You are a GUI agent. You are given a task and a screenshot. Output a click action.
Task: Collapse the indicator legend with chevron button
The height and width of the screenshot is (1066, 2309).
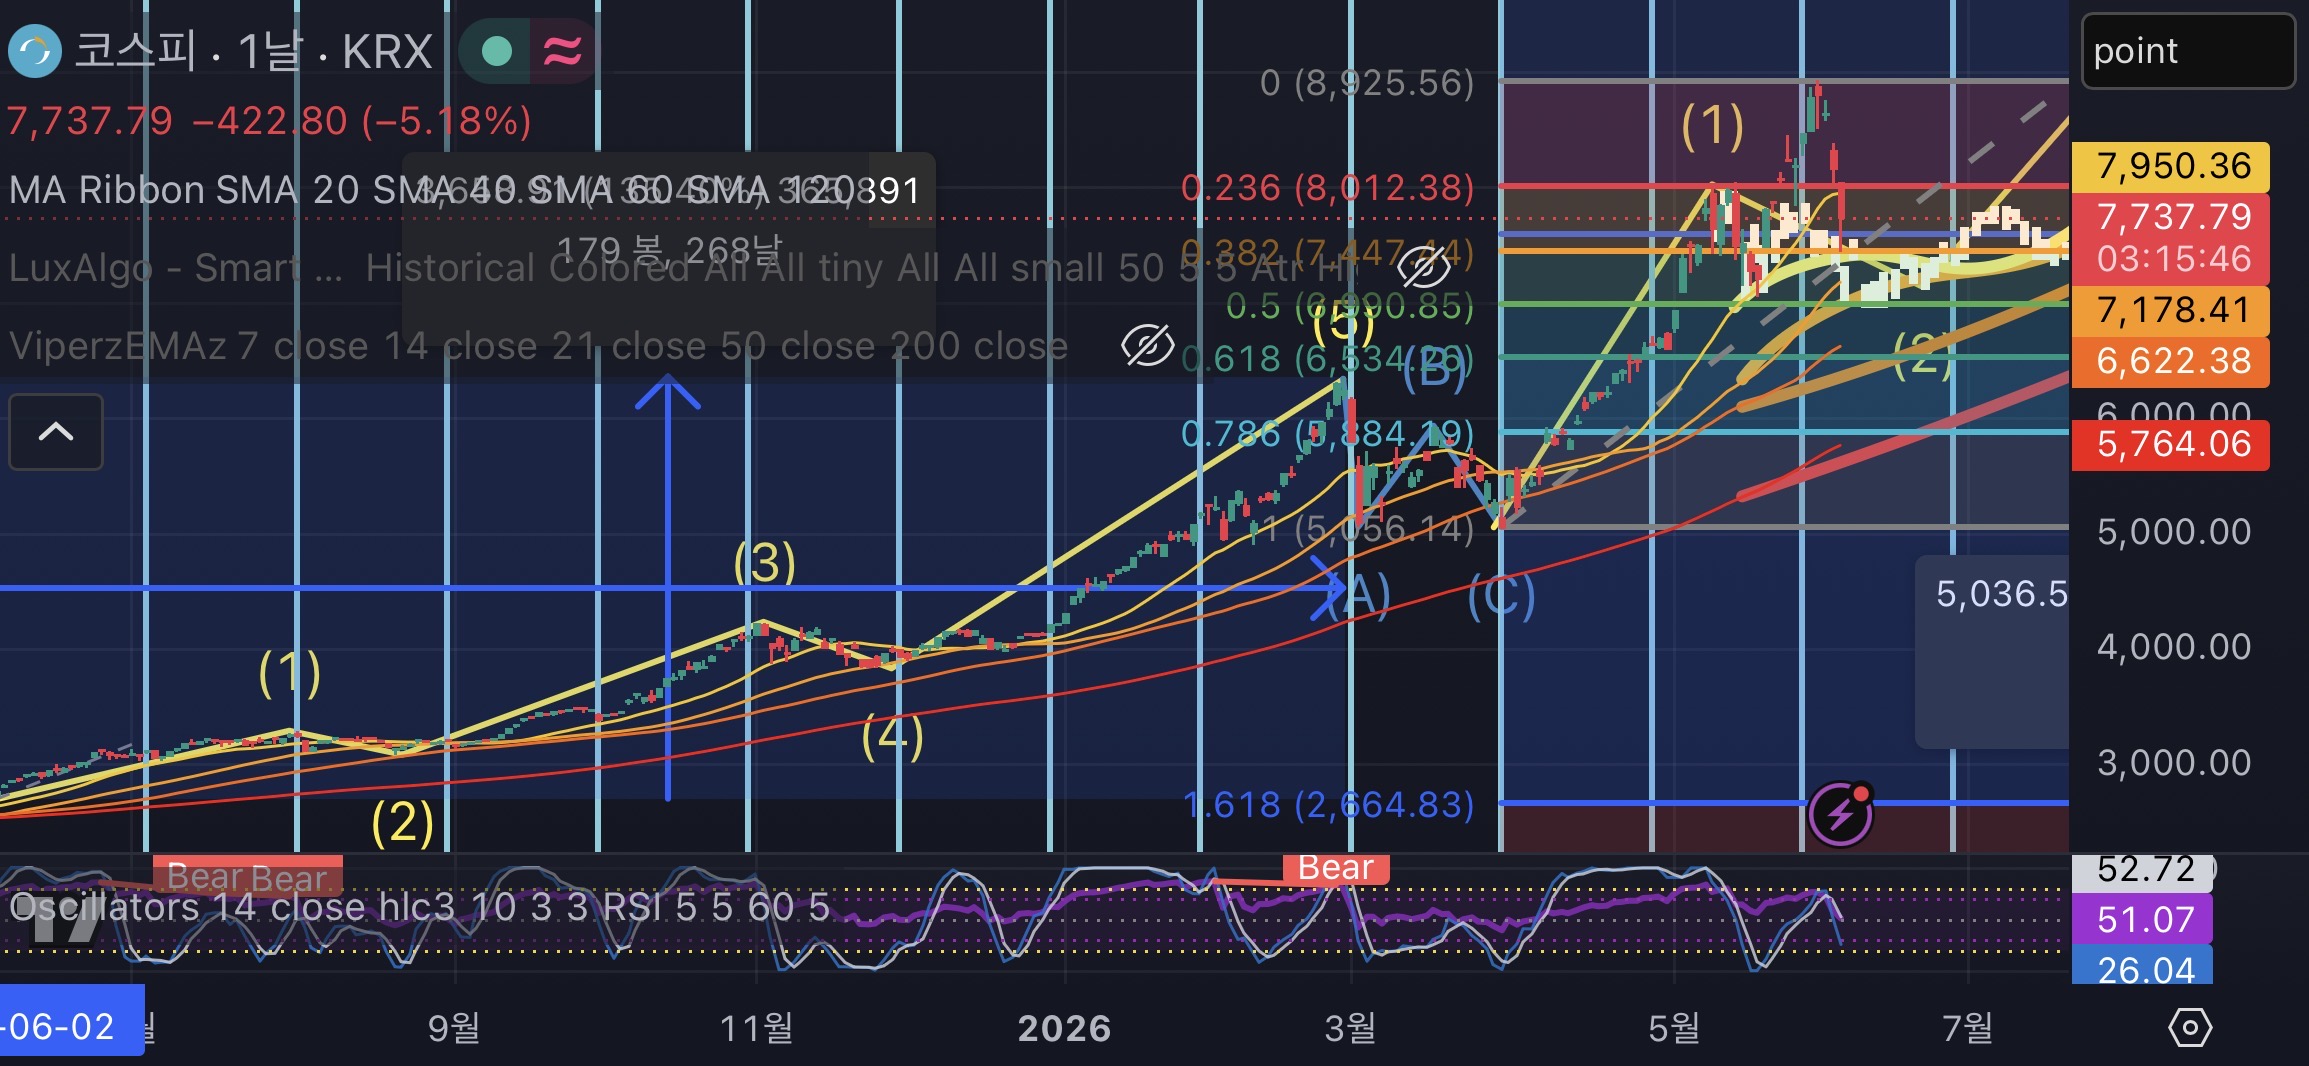(56, 432)
